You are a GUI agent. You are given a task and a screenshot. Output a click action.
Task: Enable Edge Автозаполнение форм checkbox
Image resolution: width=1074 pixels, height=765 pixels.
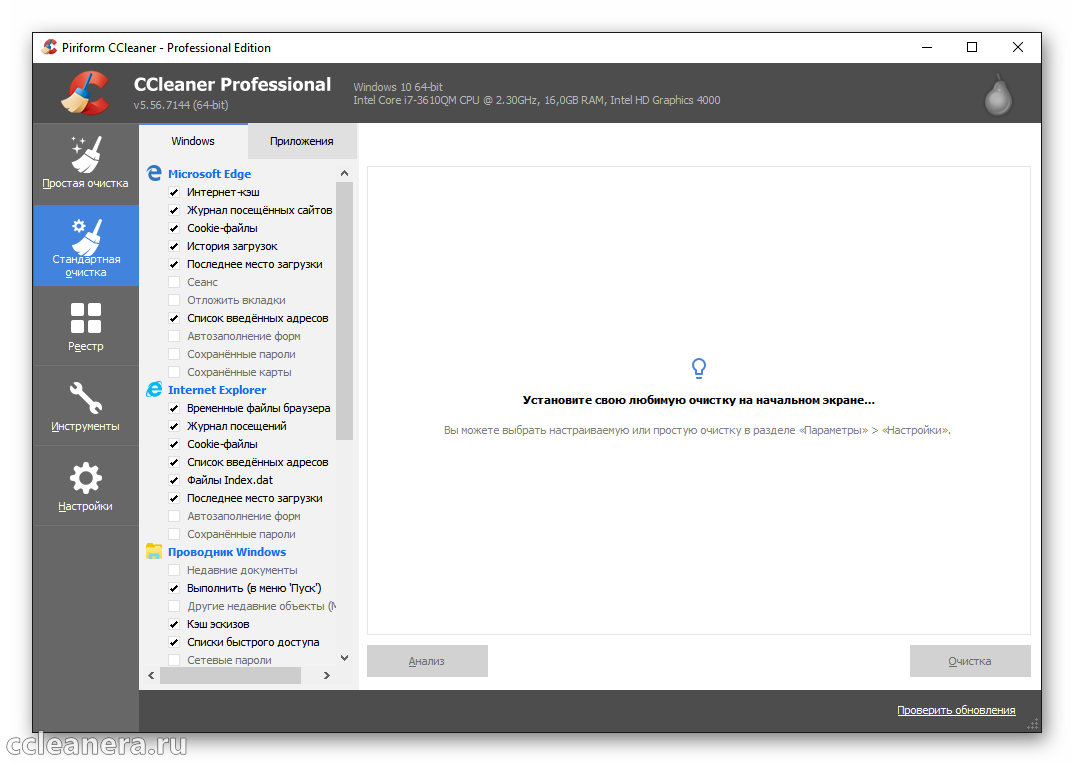[x=174, y=336]
